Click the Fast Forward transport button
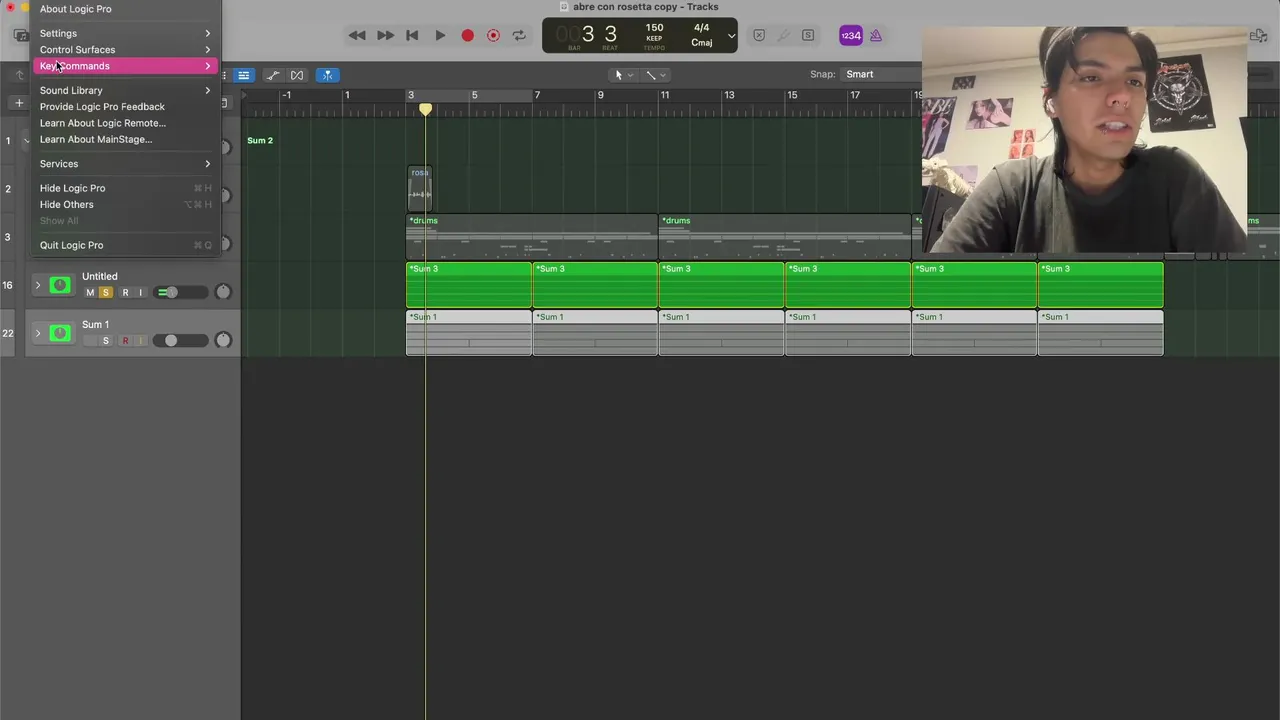The image size is (1280, 720). click(x=385, y=35)
